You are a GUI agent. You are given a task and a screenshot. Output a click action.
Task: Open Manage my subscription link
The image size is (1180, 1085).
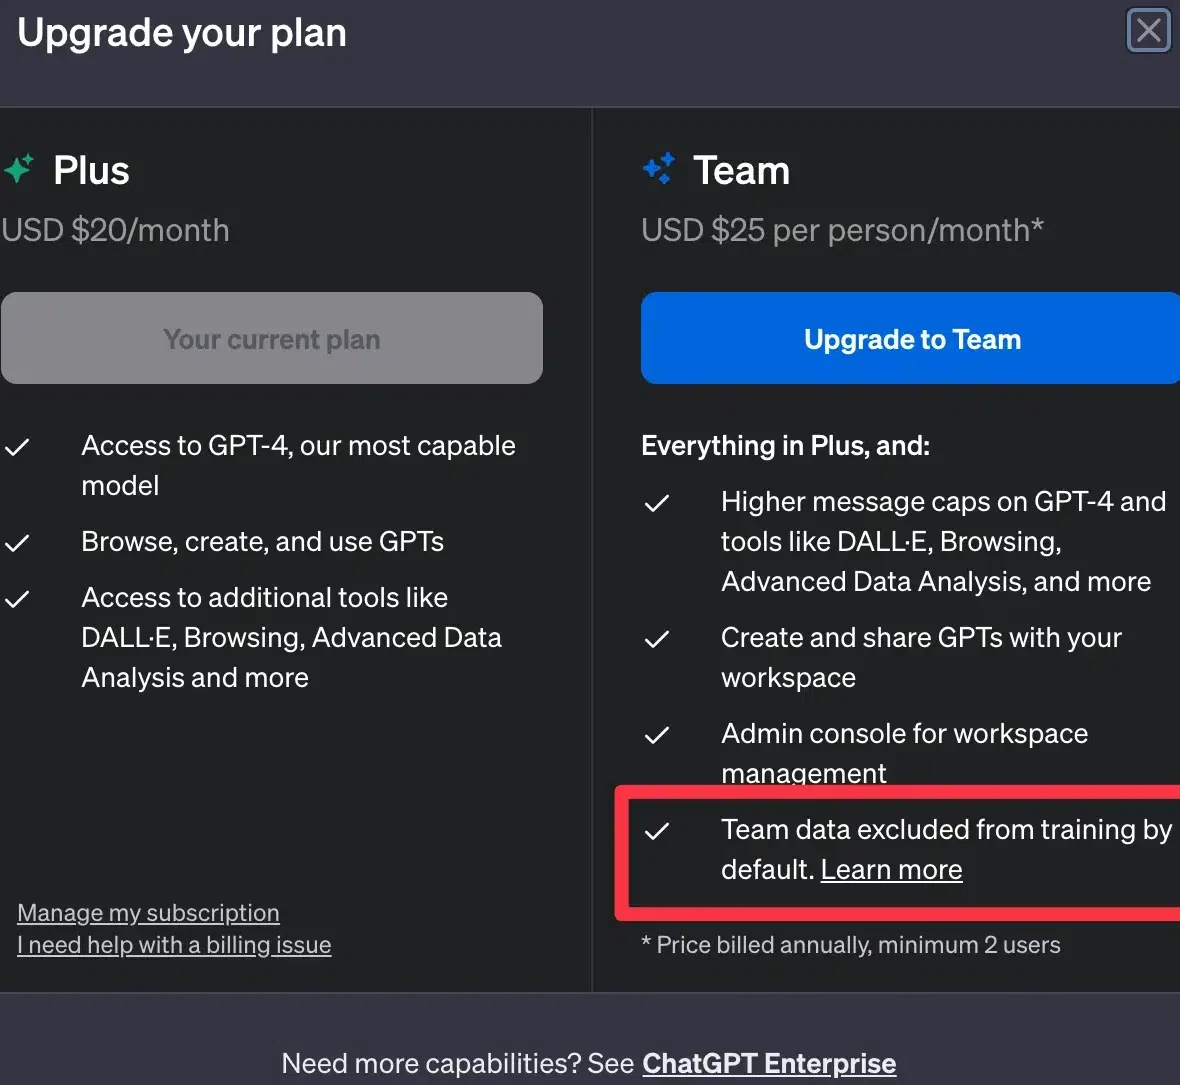[148, 913]
